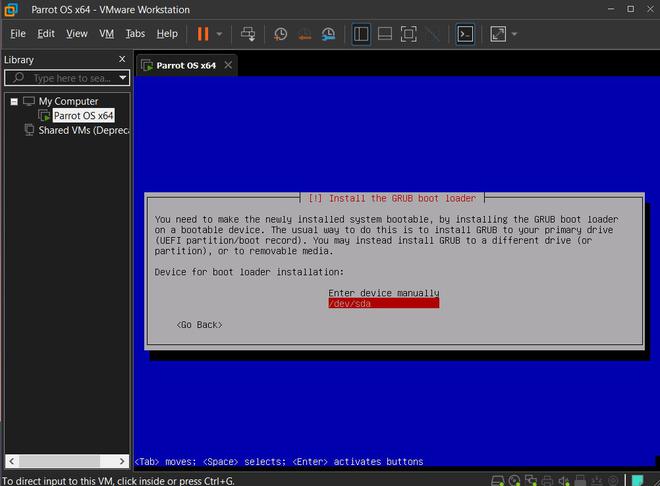Click the Send Ctrl+Alt+Del toolbar icon

(248, 34)
